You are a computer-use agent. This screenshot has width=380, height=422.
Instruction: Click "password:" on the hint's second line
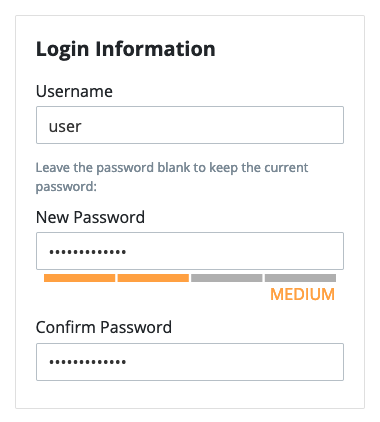click(x=66, y=187)
